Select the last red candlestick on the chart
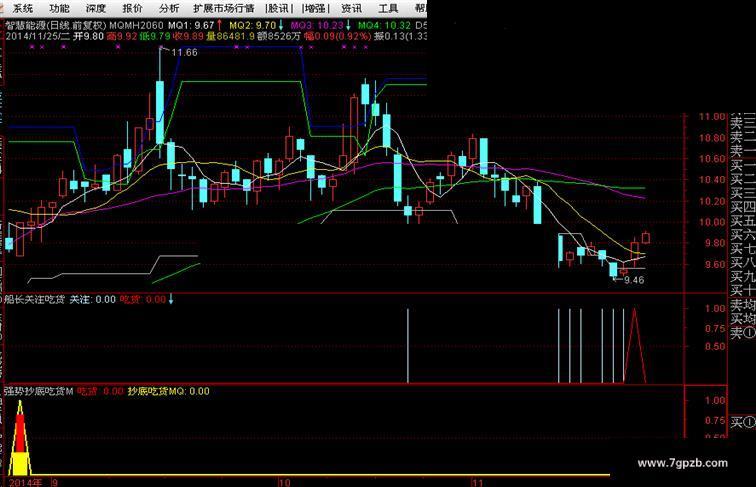The width and height of the screenshot is (756, 487). click(646, 237)
